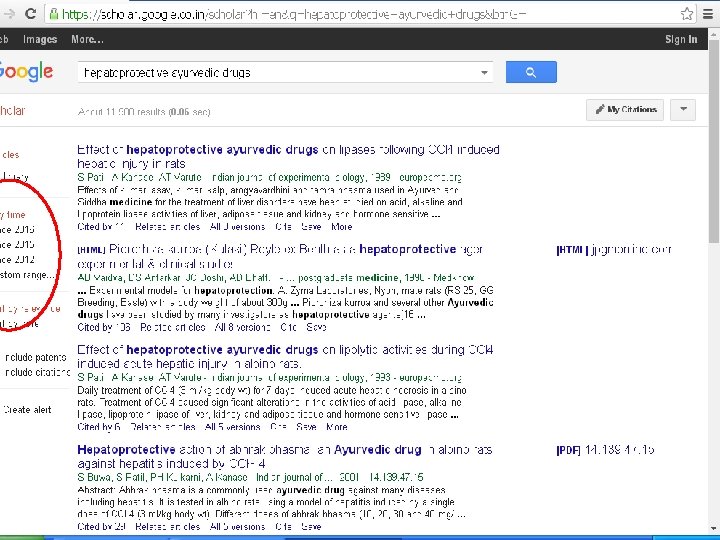
Task: Reload the page with the browser refresh icon
Action: pyautogui.click(x=30, y=13)
